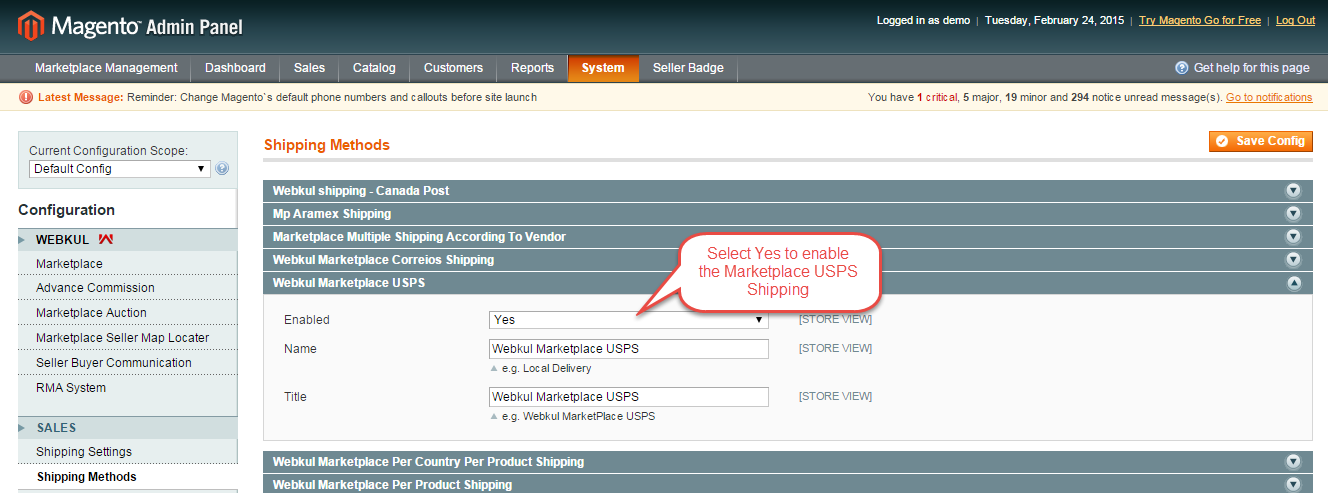
Task: Open Marketplace in sidebar
Action: click(128, 263)
